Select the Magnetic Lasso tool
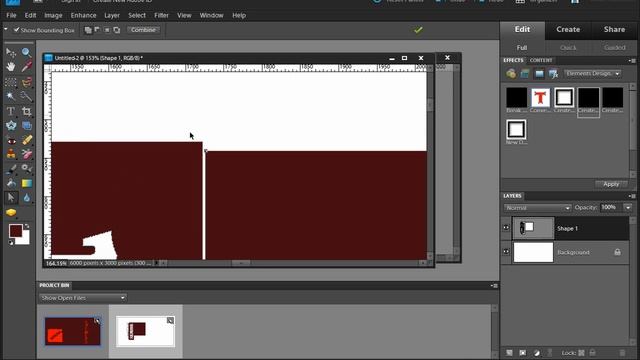The width and height of the screenshot is (640, 360). tap(27, 82)
